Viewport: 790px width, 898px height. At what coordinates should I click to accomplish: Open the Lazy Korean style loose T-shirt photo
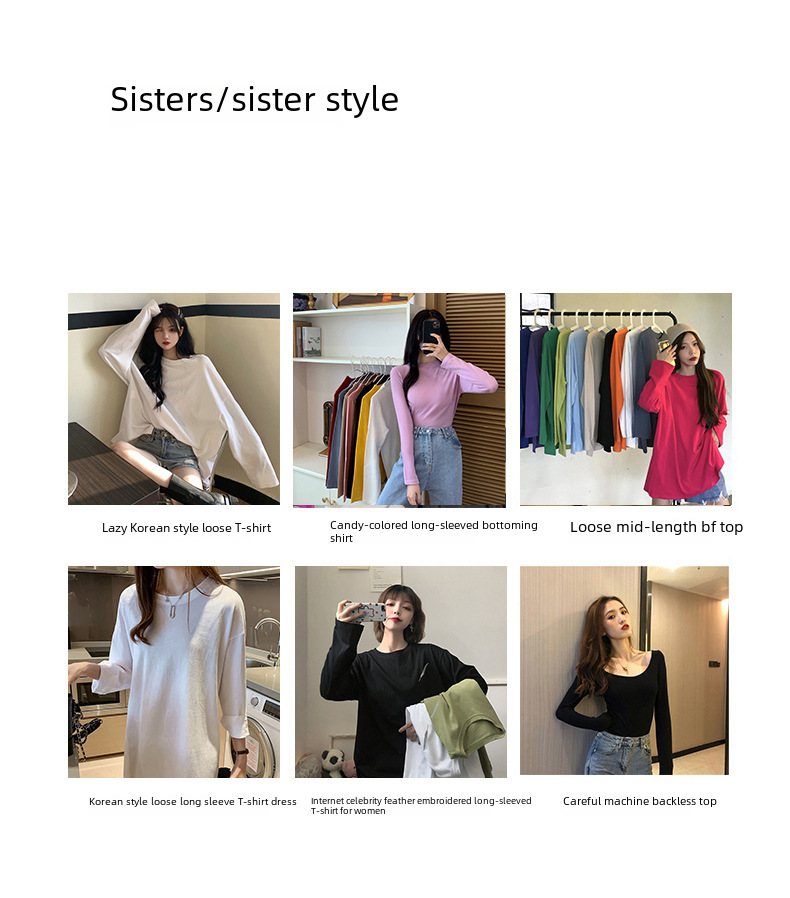coord(174,399)
